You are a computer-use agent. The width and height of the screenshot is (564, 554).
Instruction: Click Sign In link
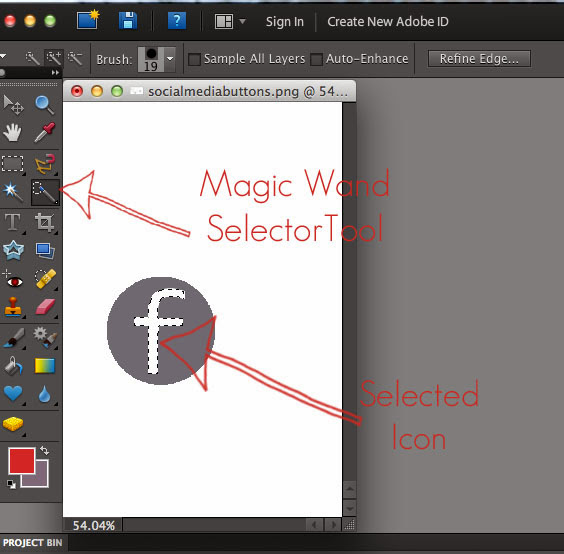(285, 22)
